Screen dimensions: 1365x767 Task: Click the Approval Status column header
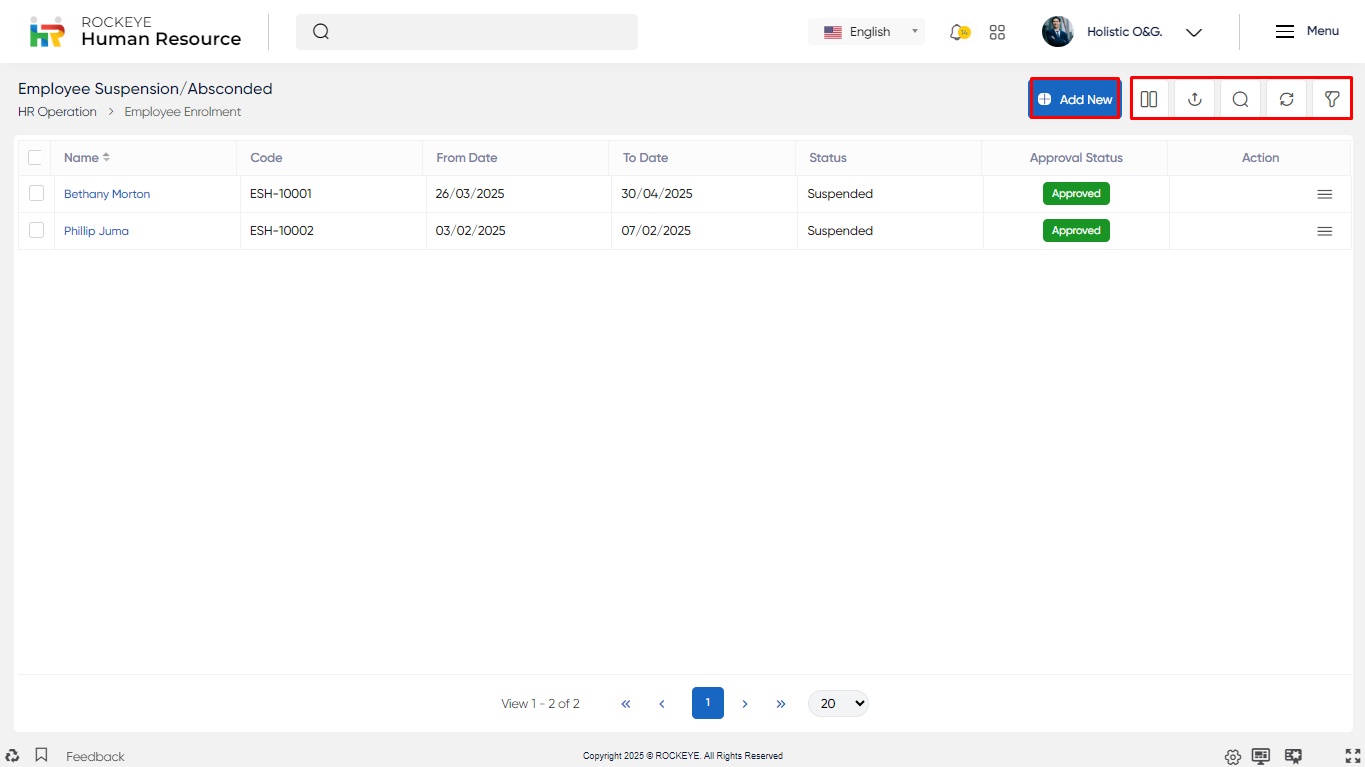tap(1076, 158)
